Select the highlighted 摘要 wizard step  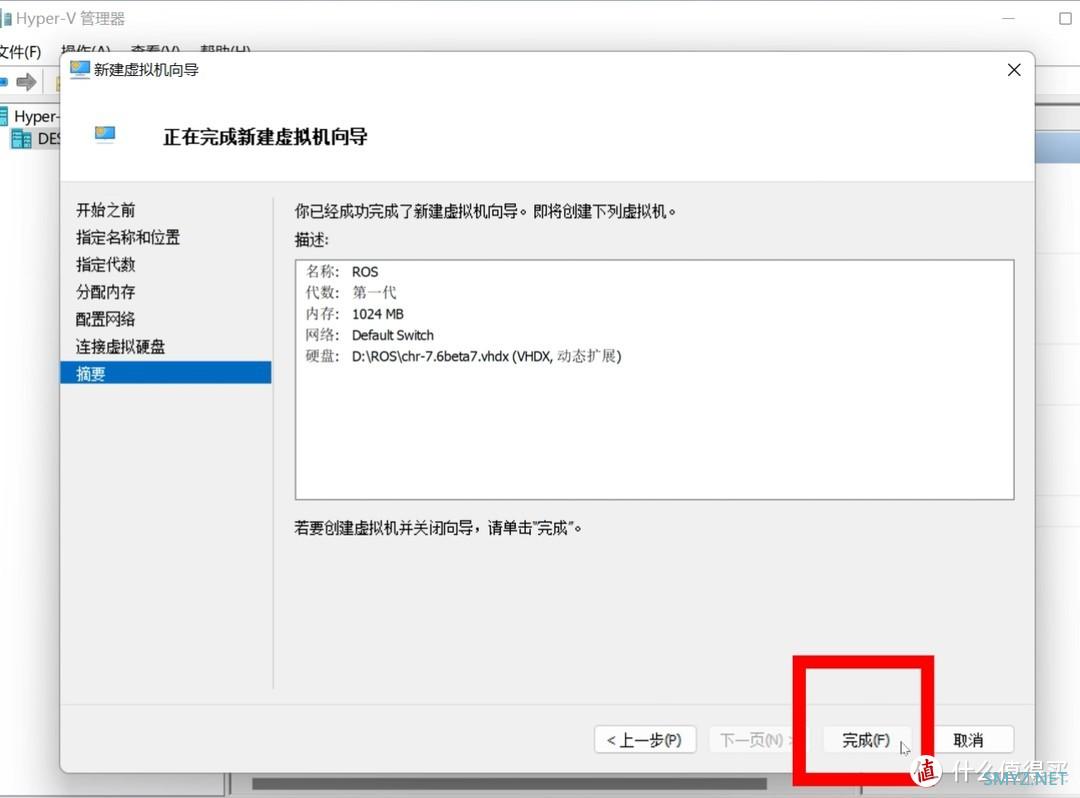coord(166,373)
